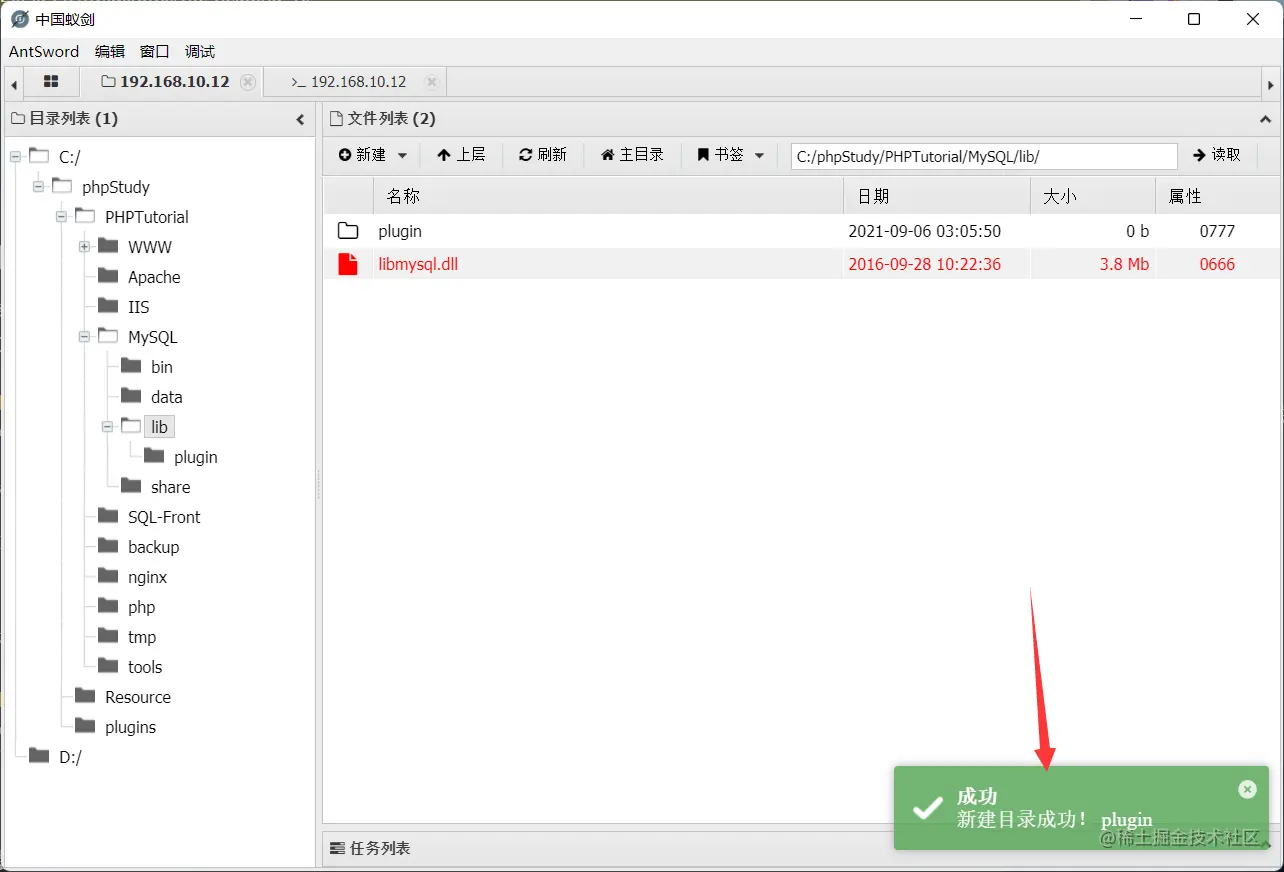Click the plugin folder name in file list
The height and width of the screenshot is (872, 1284).
[x=400, y=232]
